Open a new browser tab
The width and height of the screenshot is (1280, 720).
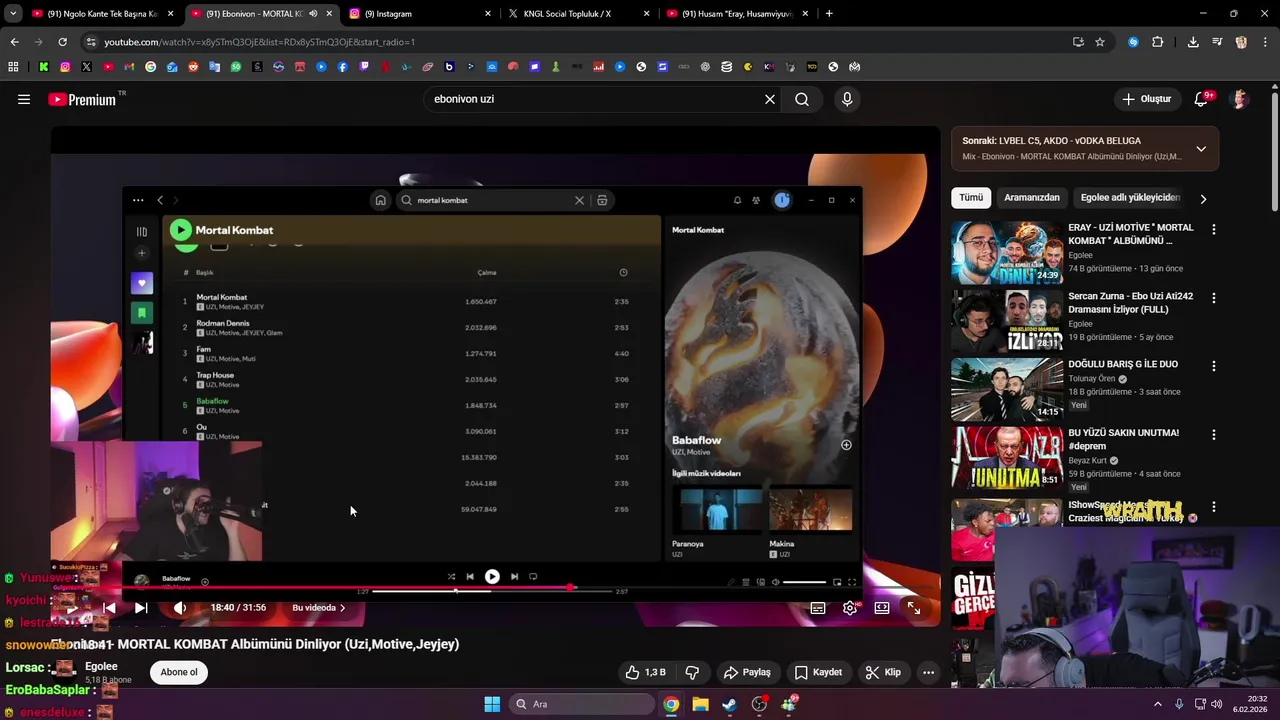click(x=829, y=14)
